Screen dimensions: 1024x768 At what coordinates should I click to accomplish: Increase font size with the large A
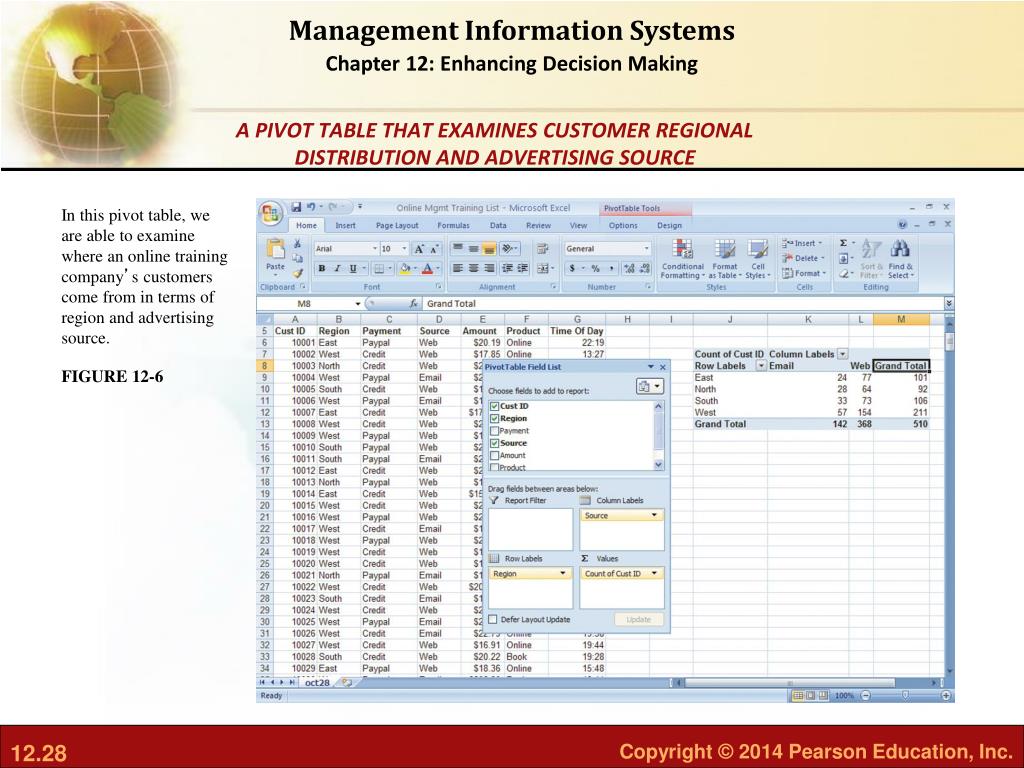coord(419,249)
